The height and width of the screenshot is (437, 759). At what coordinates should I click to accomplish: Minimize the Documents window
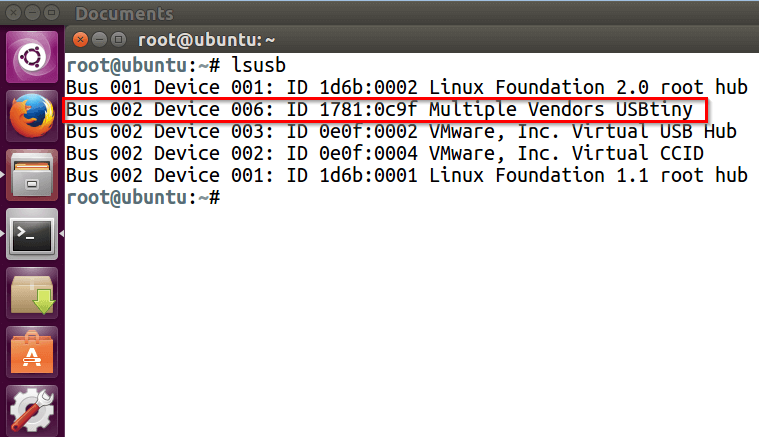click(x=32, y=13)
